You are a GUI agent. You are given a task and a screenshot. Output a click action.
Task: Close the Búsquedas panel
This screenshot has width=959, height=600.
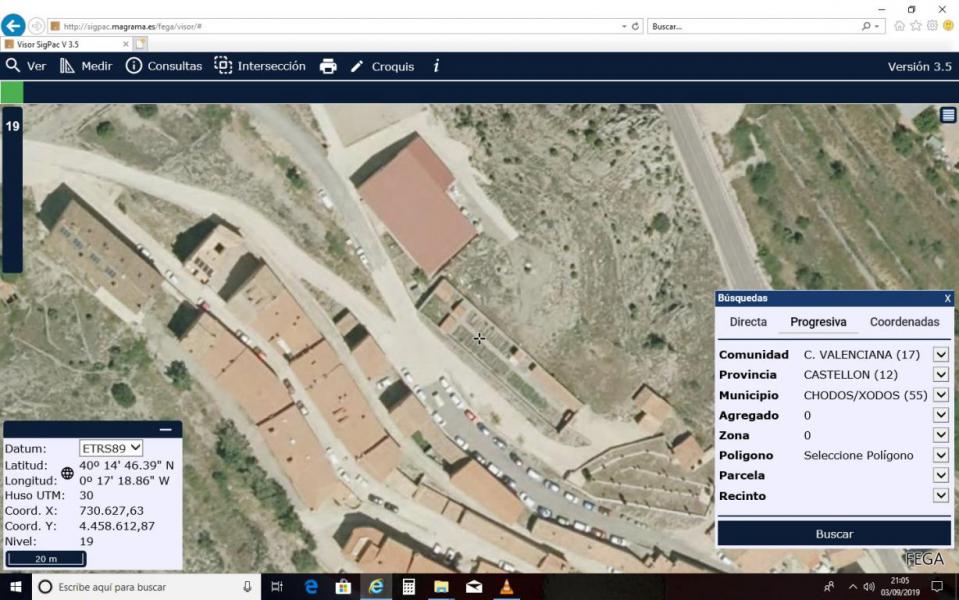tap(947, 298)
